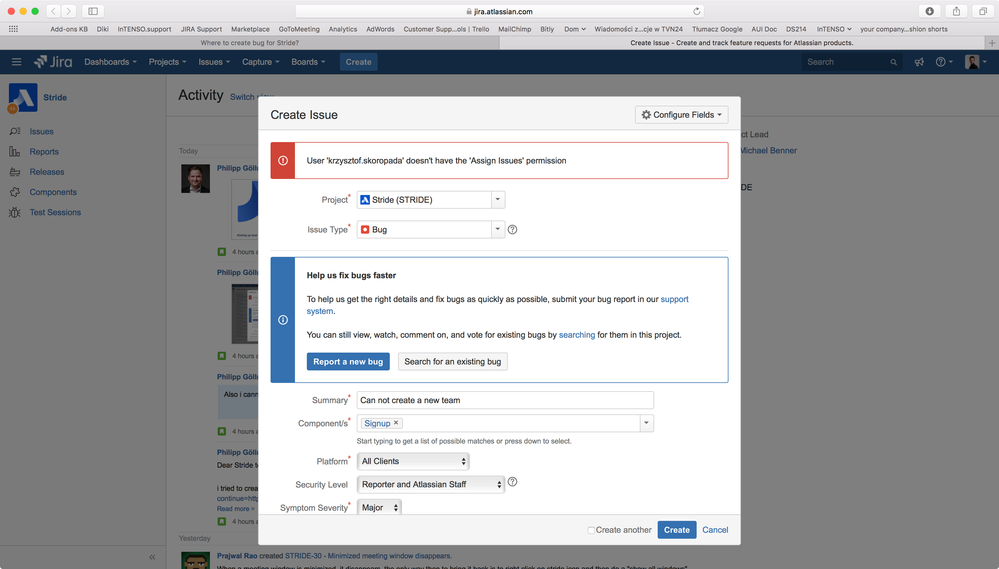The width and height of the screenshot is (999, 569).
Task: Show all Safari tabs overview
Action: click(983, 11)
